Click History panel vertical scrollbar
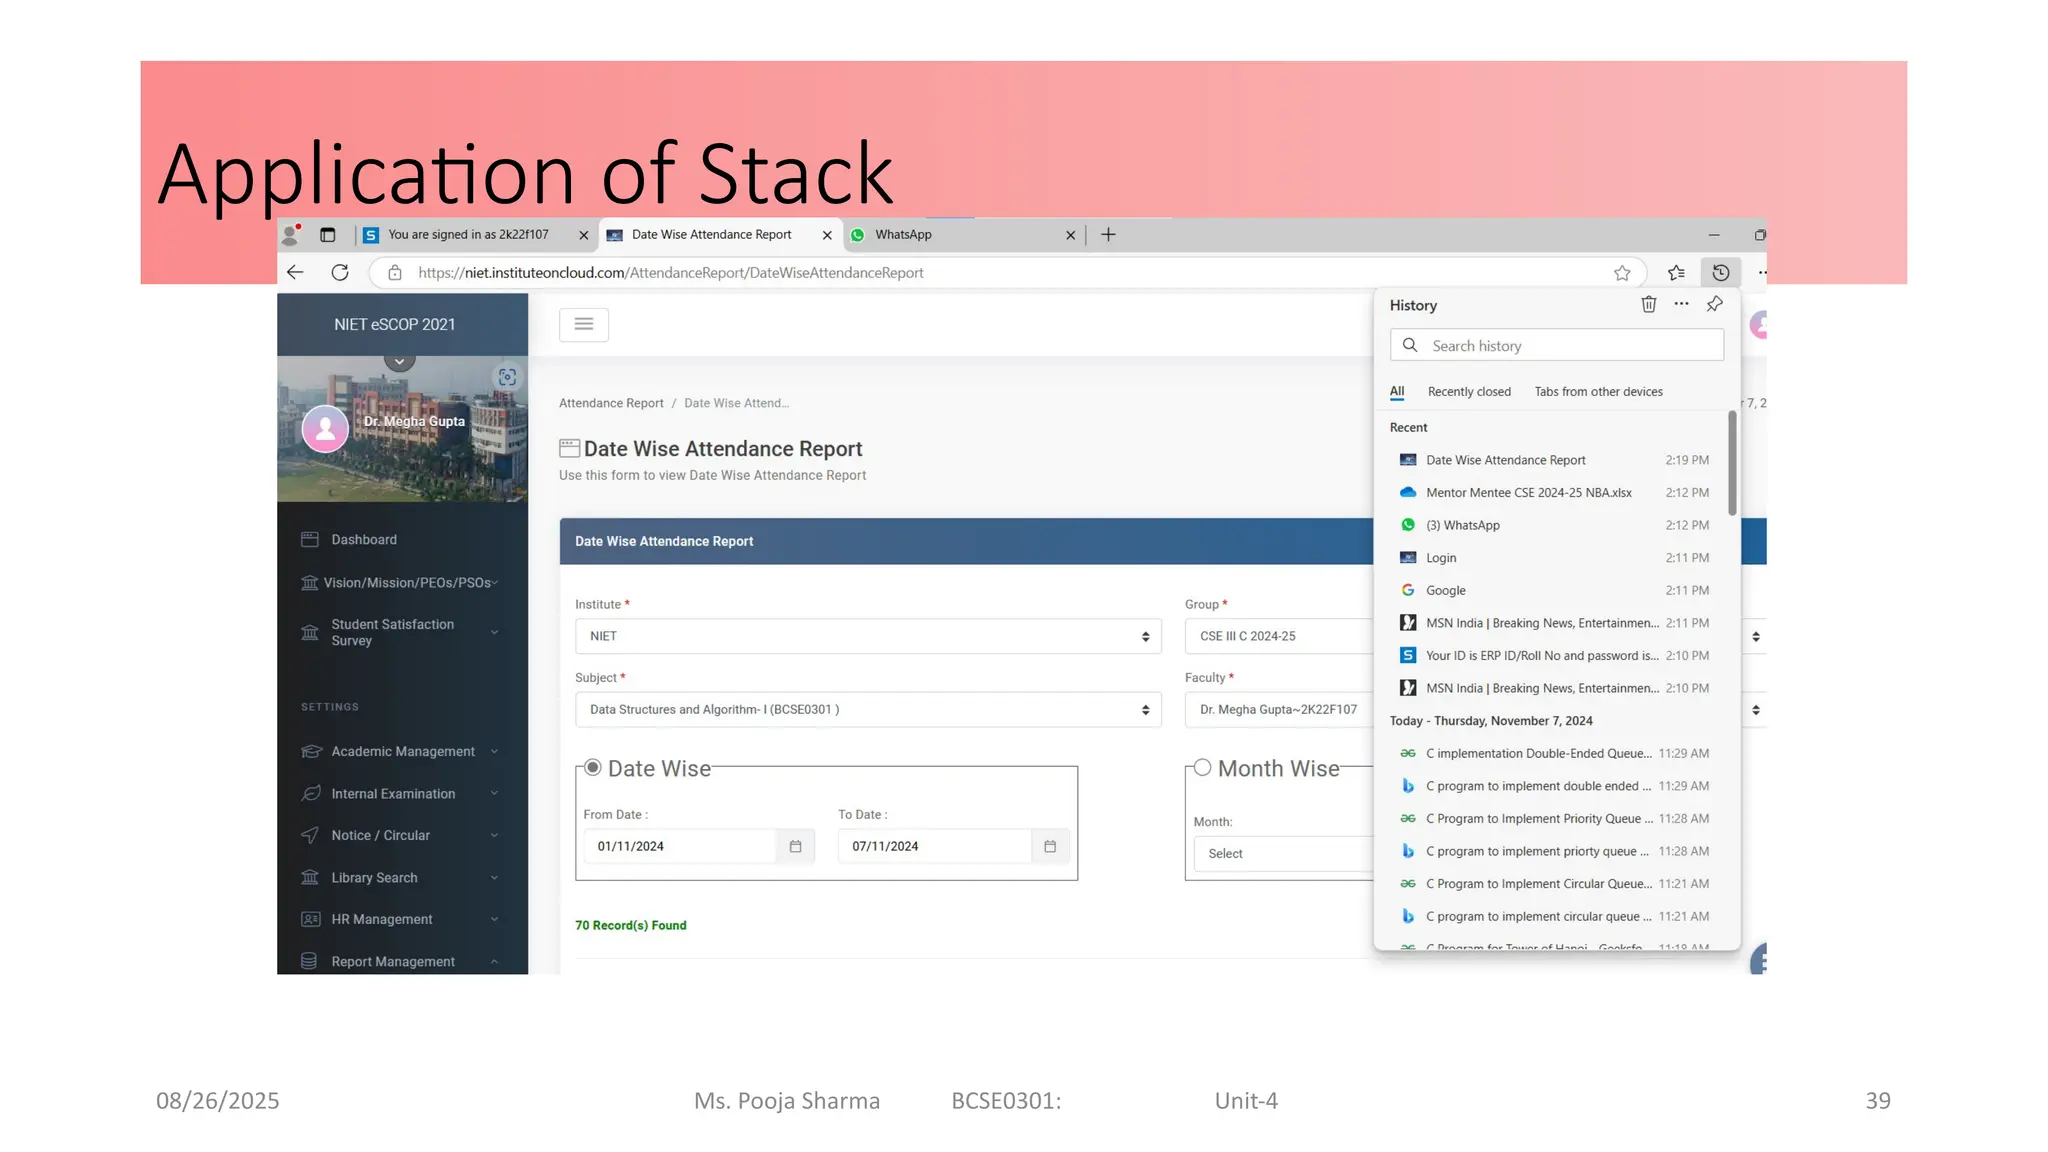The image size is (2048, 1152). point(1732,463)
